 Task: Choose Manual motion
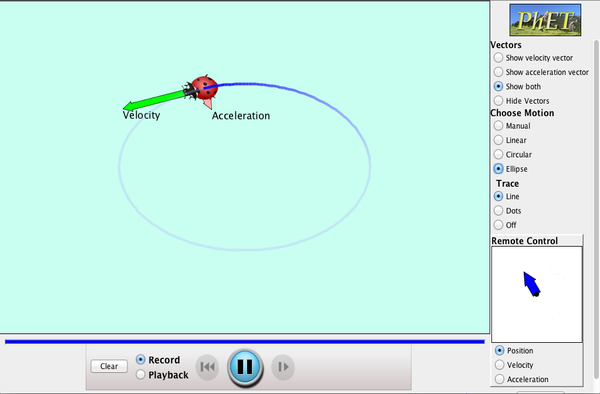tap(512, 125)
